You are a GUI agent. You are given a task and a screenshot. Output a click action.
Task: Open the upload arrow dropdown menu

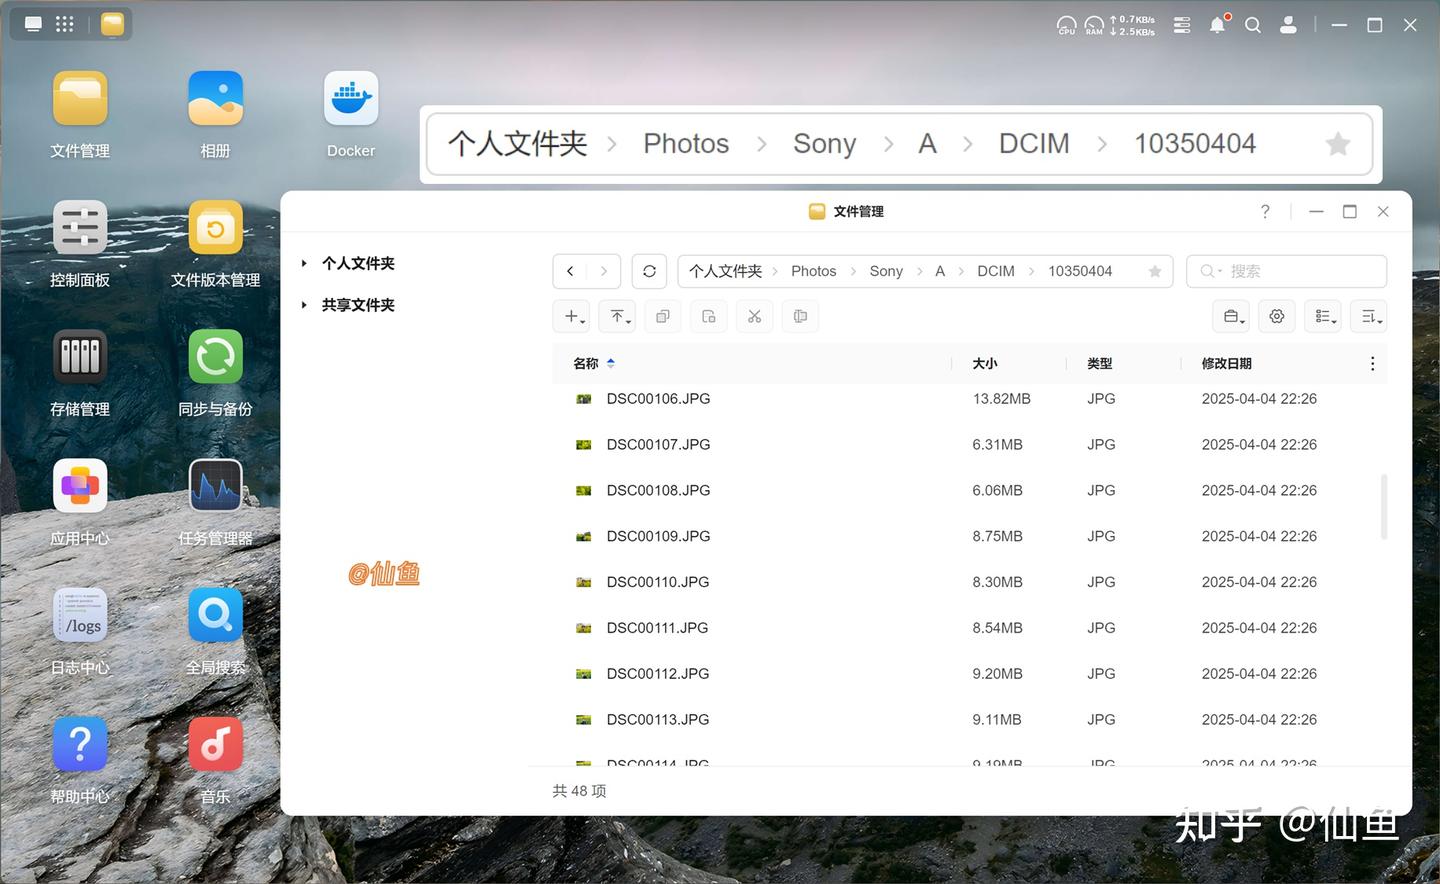617,316
